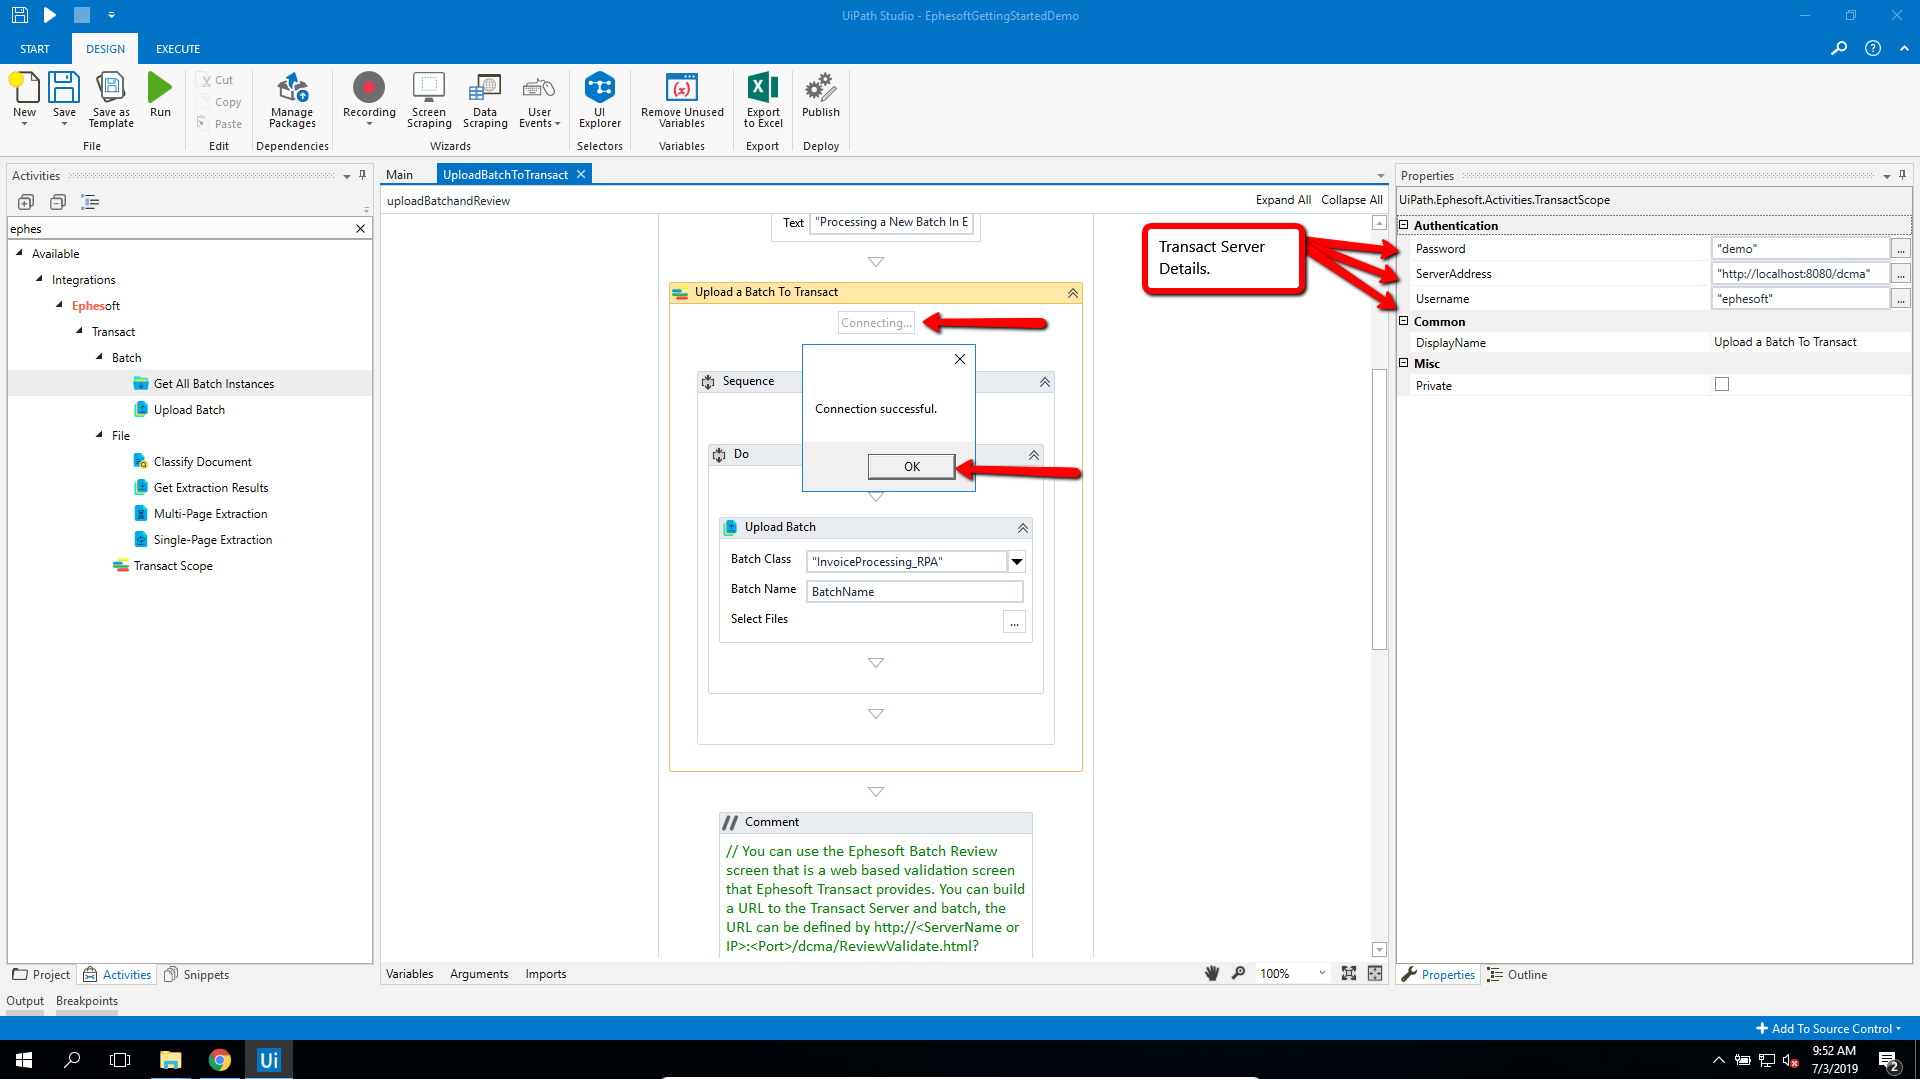Click the Batch Name input field
The width and height of the screenshot is (1920, 1079).
914,591
